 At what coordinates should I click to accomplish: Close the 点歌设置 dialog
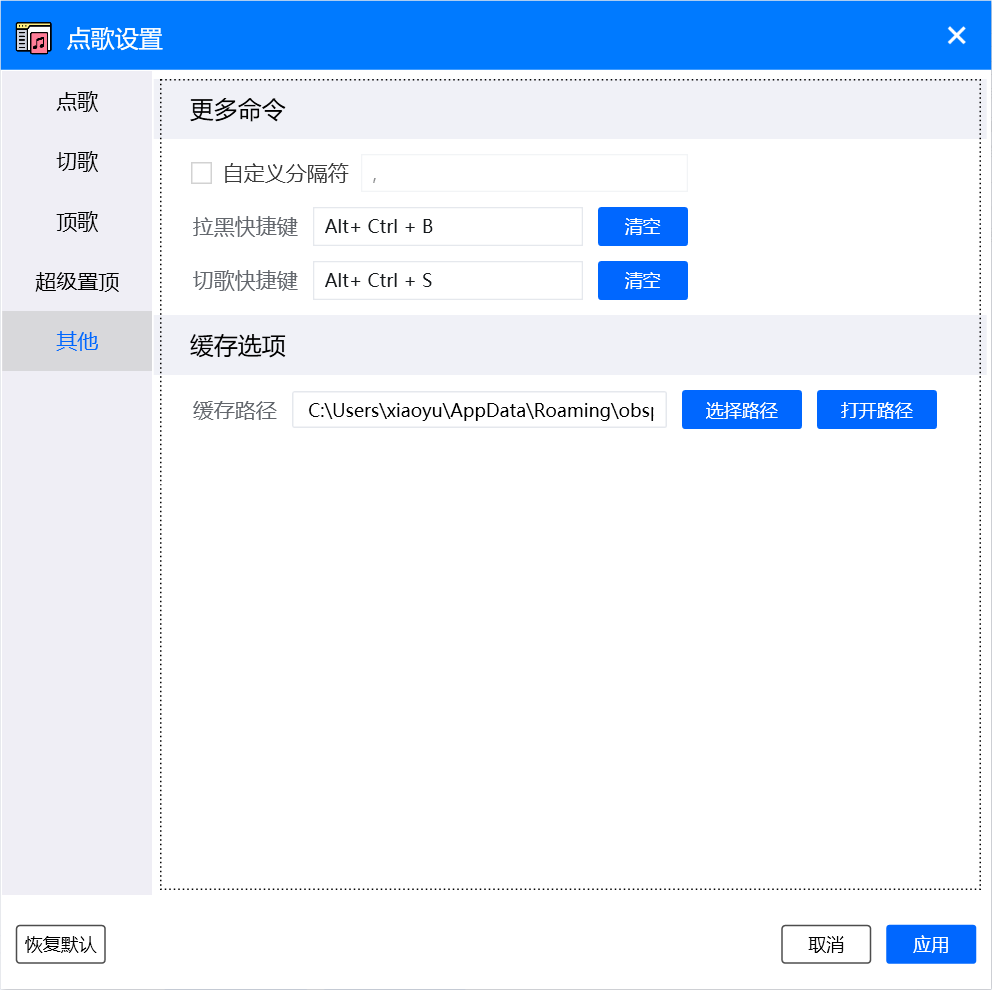(956, 35)
